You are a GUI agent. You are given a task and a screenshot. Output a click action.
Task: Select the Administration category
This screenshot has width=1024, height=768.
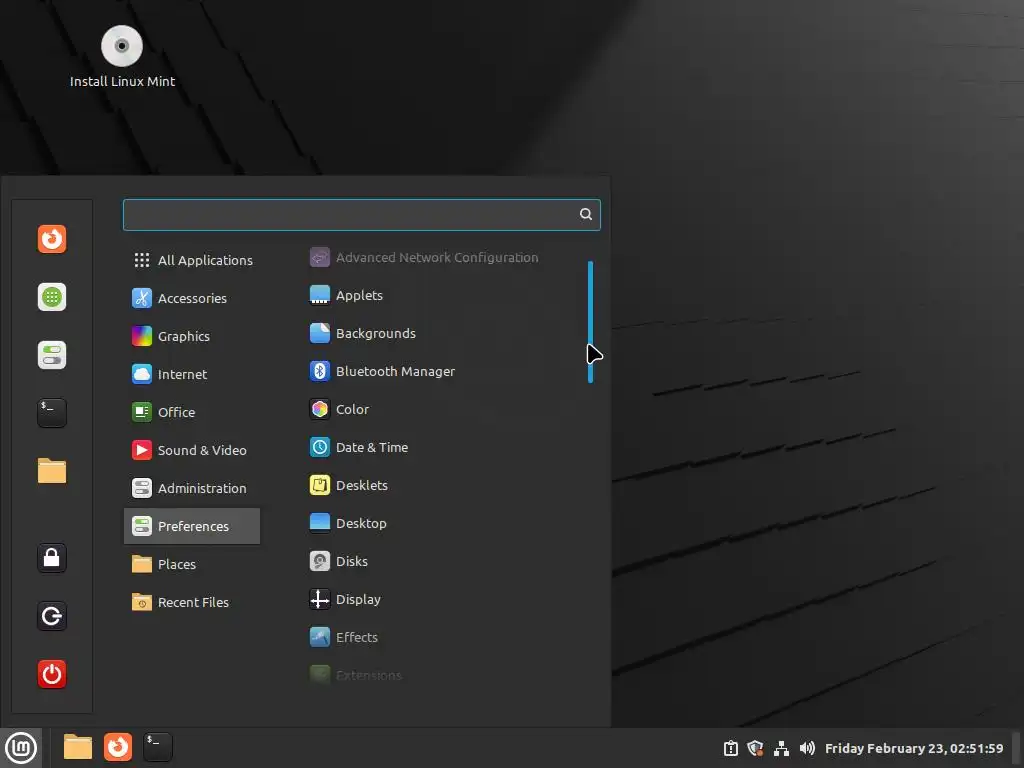(192, 488)
